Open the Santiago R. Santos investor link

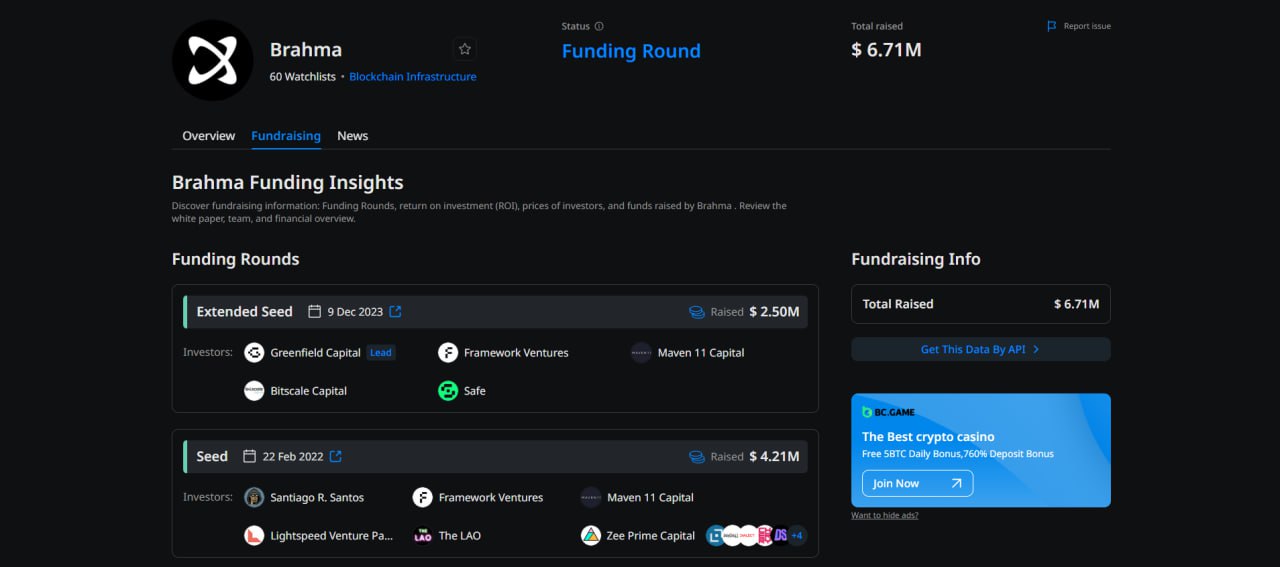click(317, 498)
